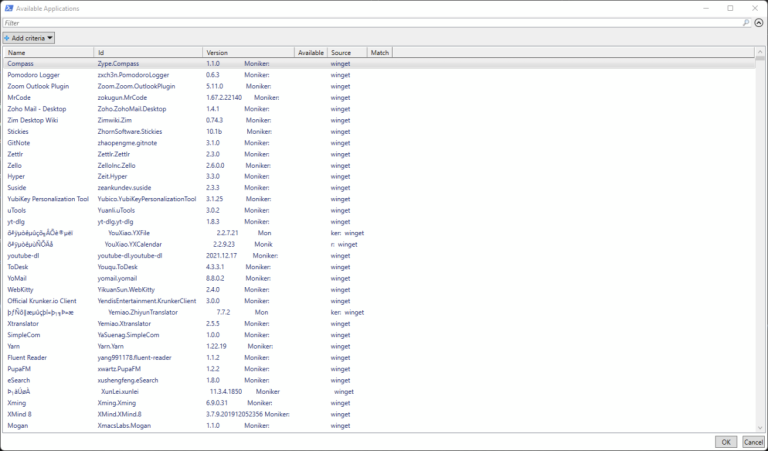Select the XMind 8 row
Image resolution: width=768 pixels, height=451 pixels.
pos(380,414)
